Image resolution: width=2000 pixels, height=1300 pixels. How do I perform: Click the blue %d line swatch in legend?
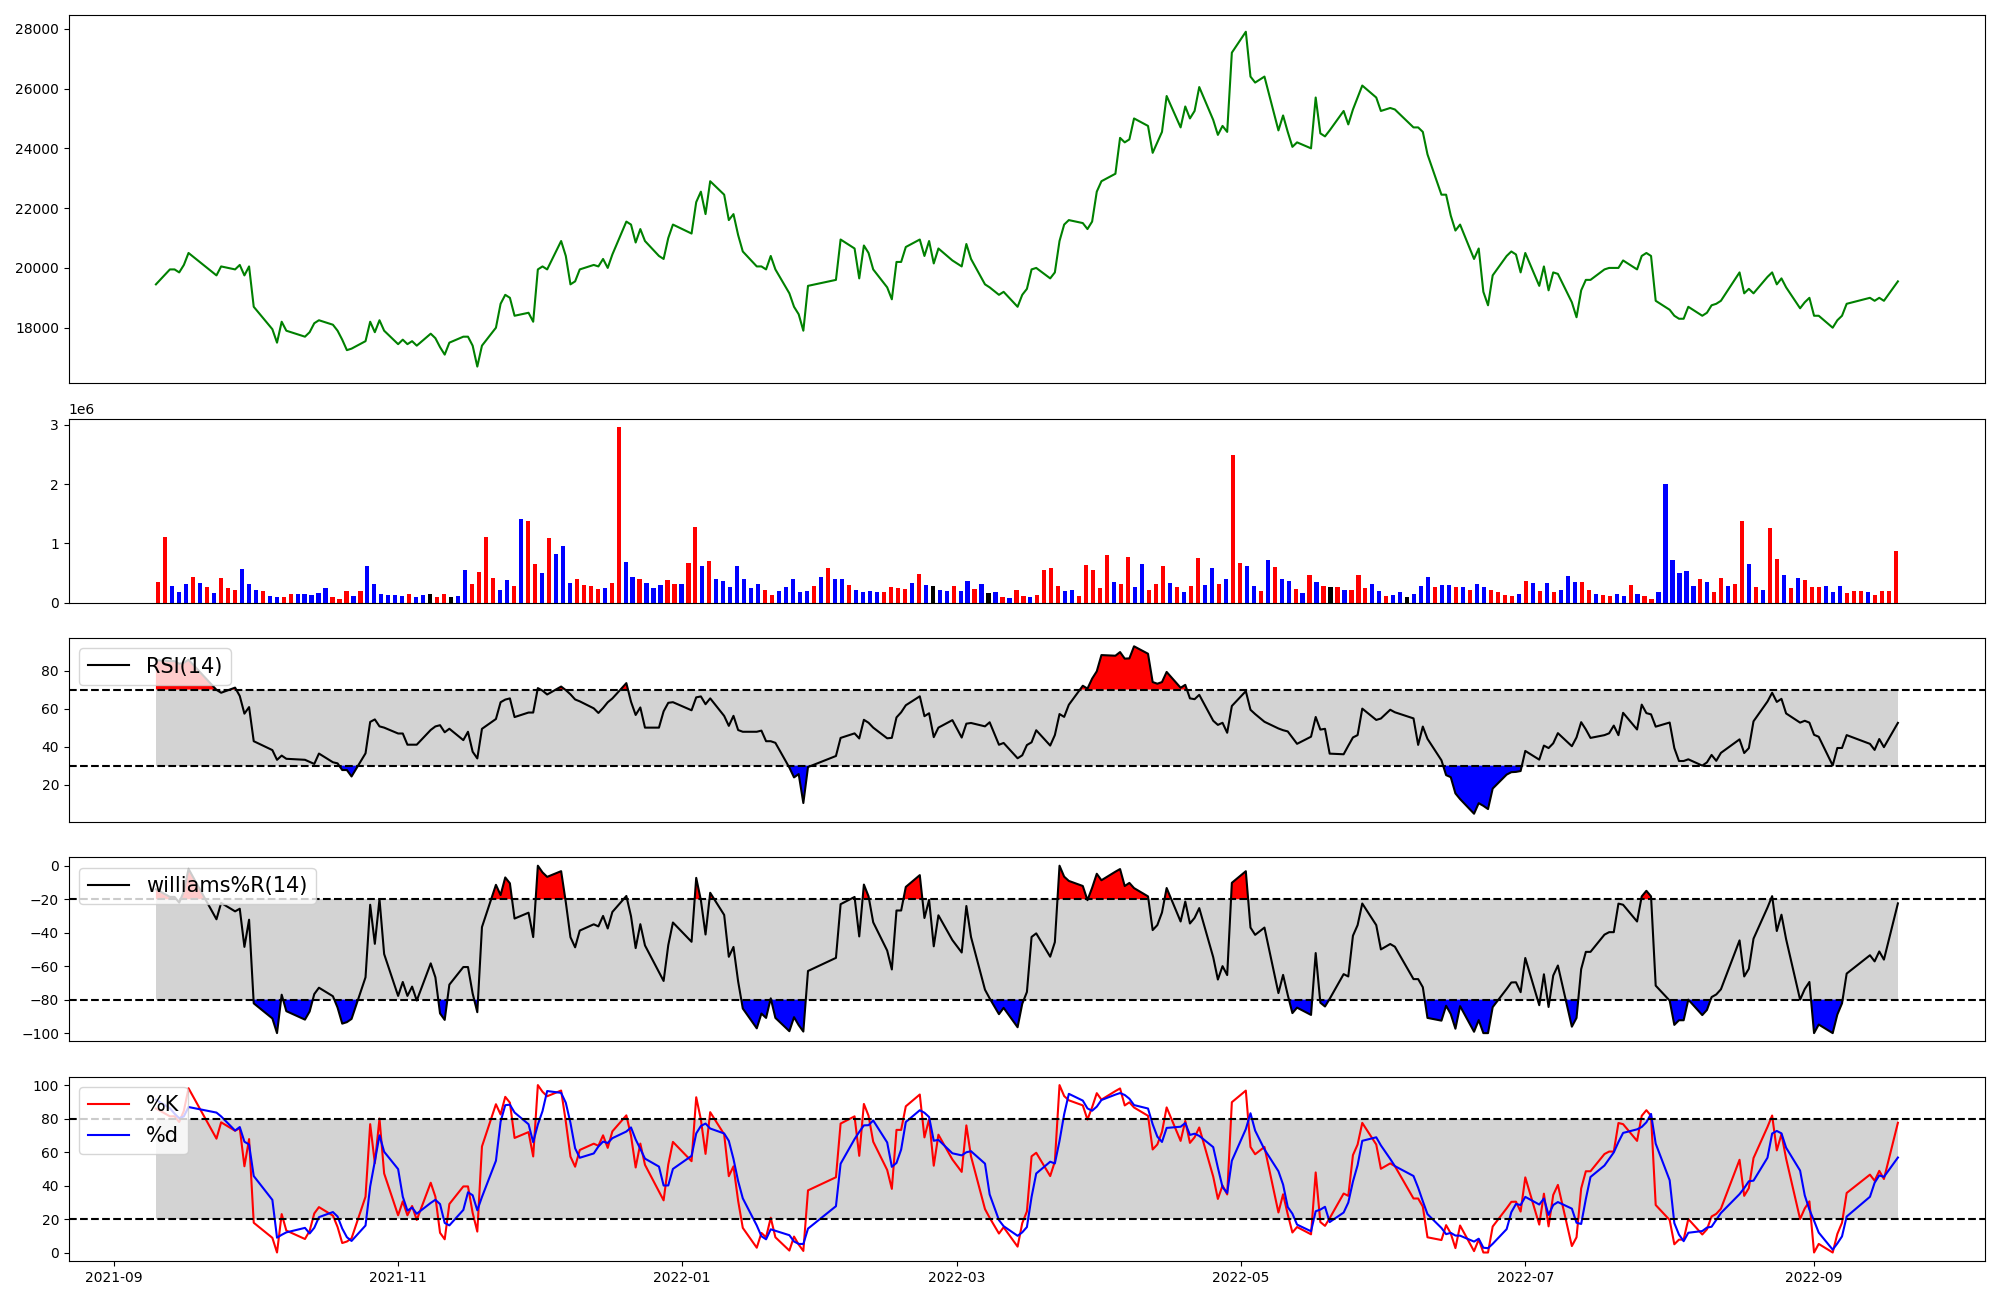click(x=109, y=1135)
